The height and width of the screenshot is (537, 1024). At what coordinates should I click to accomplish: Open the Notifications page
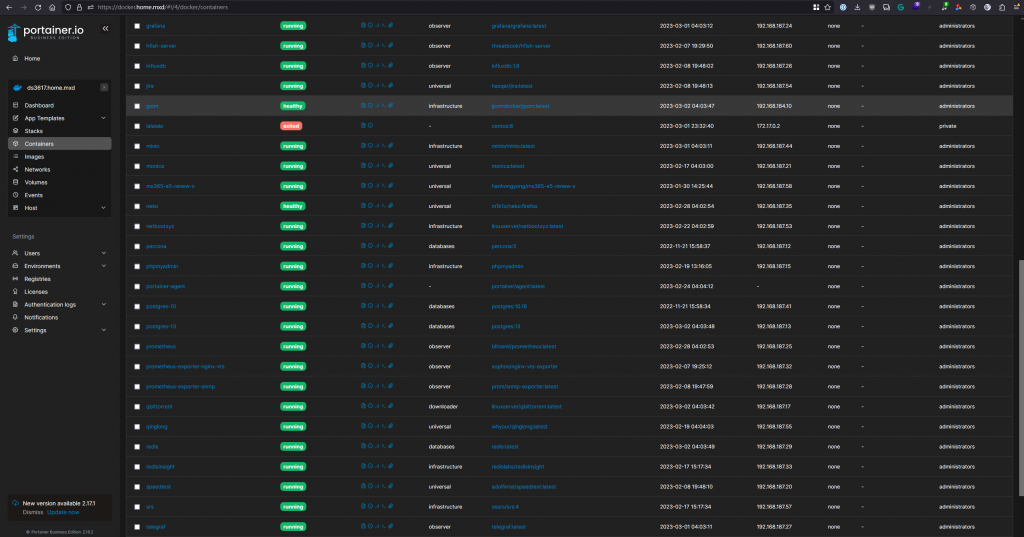click(41, 317)
